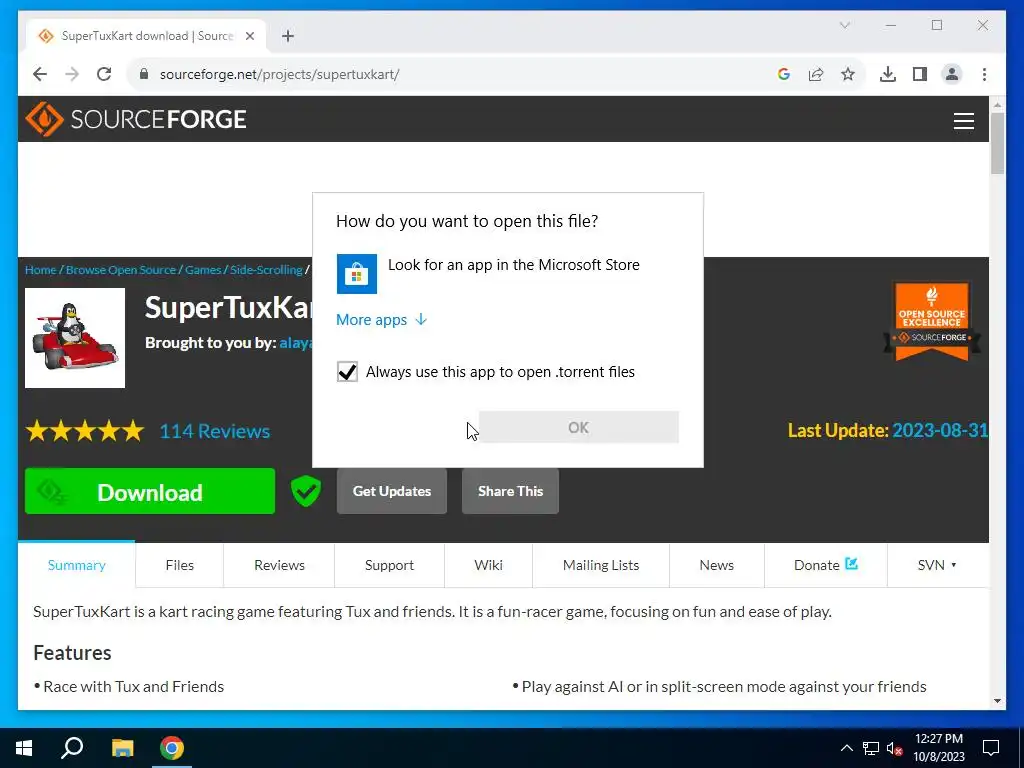The height and width of the screenshot is (768, 1024).
Task: Open Chrome downloads icon
Action: click(x=888, y=74)
